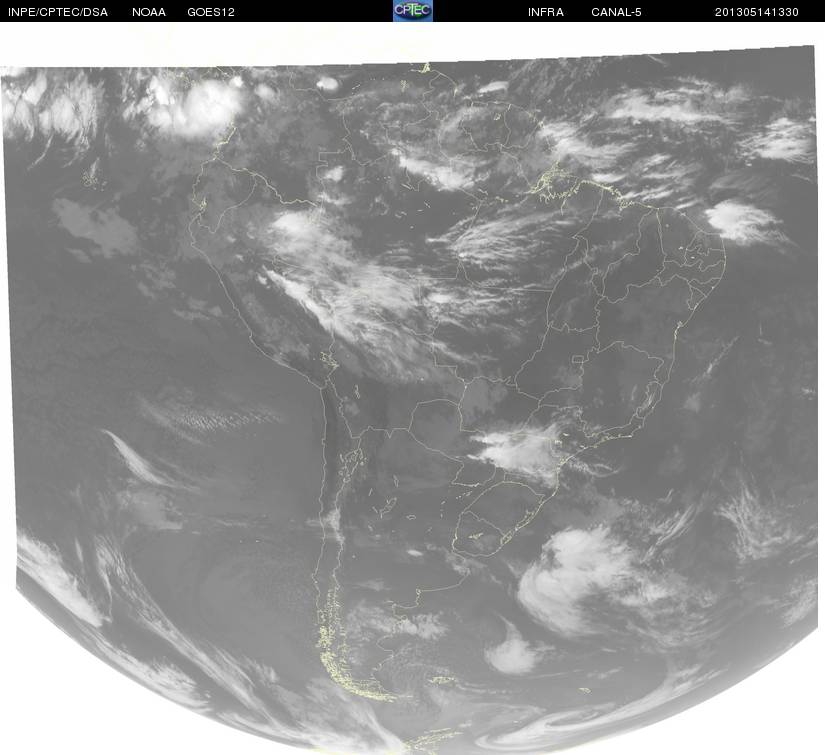
Task: Click the NOAA label in header
Action: click(149, 12)
